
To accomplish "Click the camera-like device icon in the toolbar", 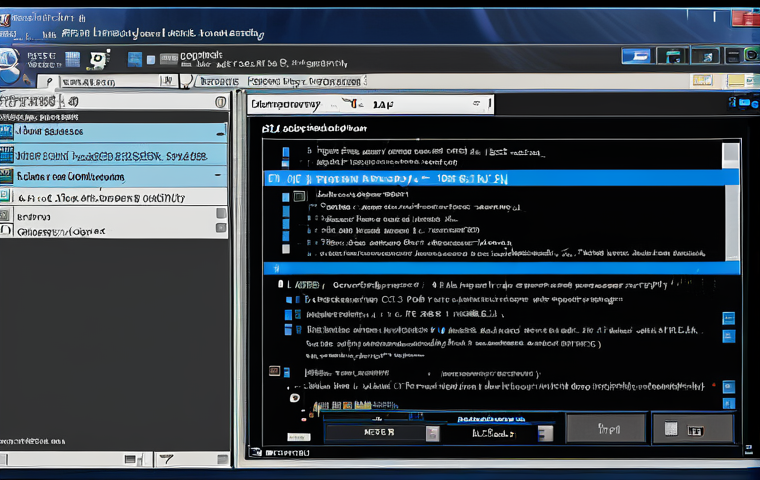I will (99, 59).
